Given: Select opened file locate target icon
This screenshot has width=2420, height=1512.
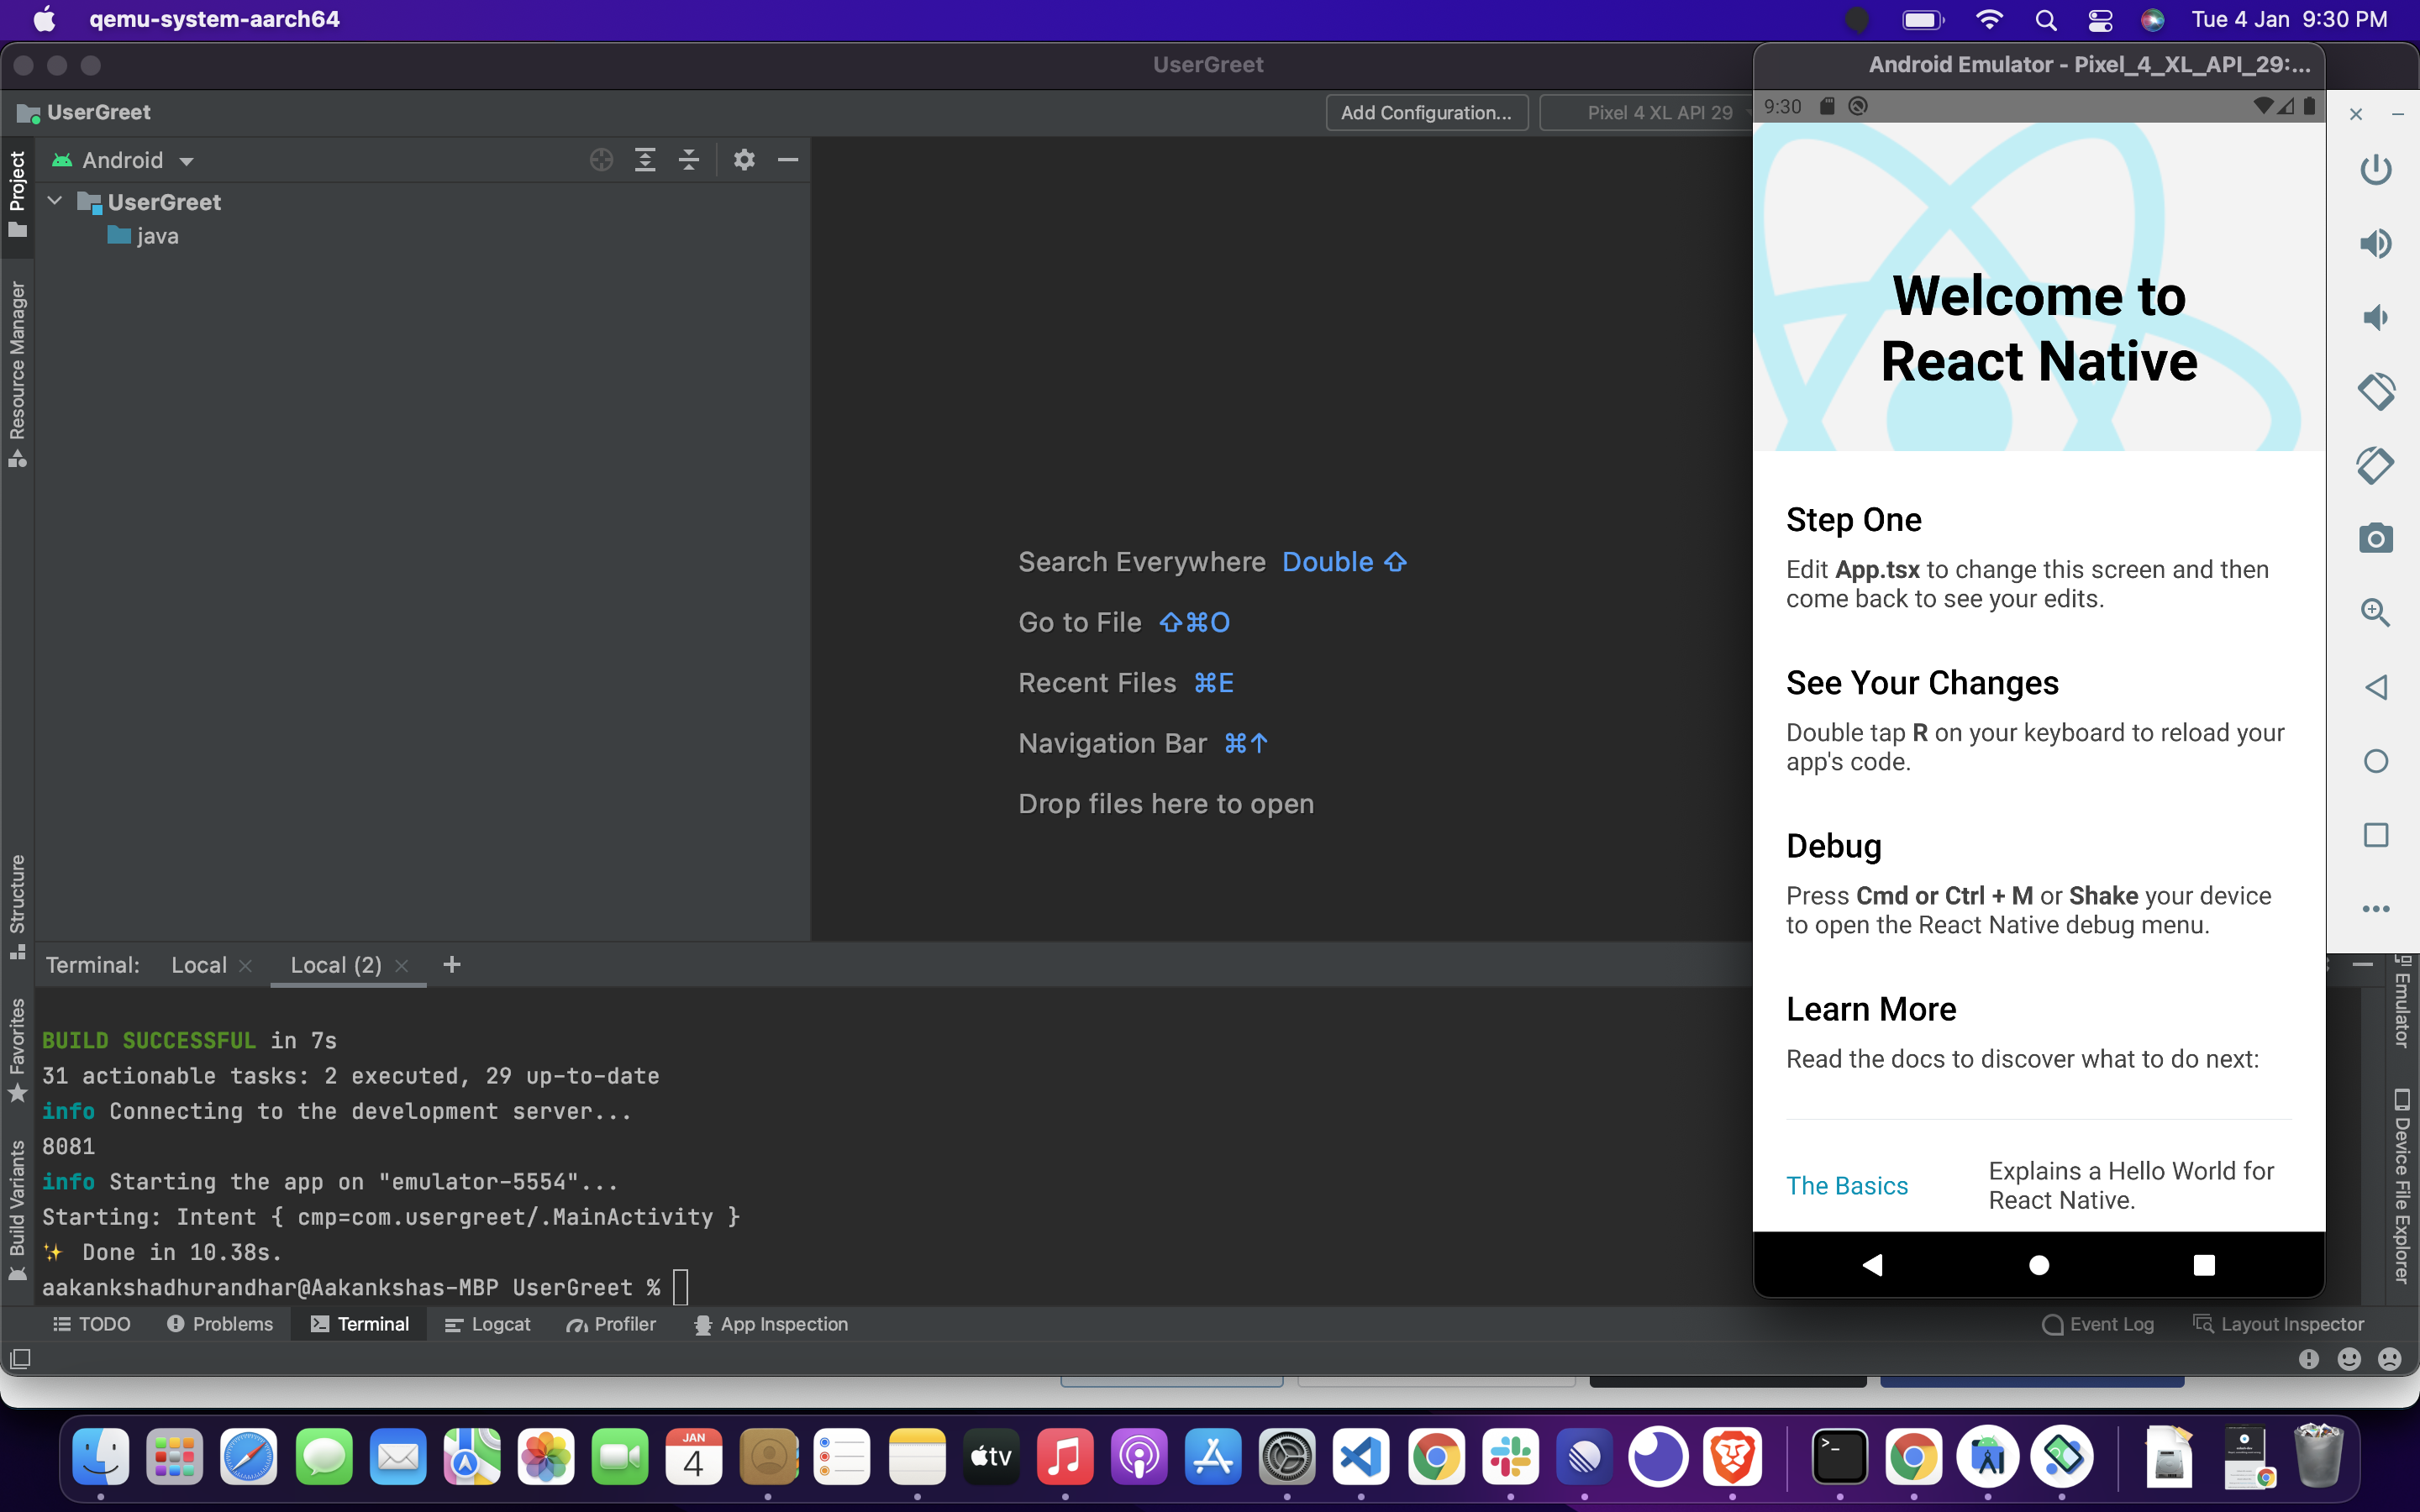Looking at the screenshot, I should pos(601,160).
